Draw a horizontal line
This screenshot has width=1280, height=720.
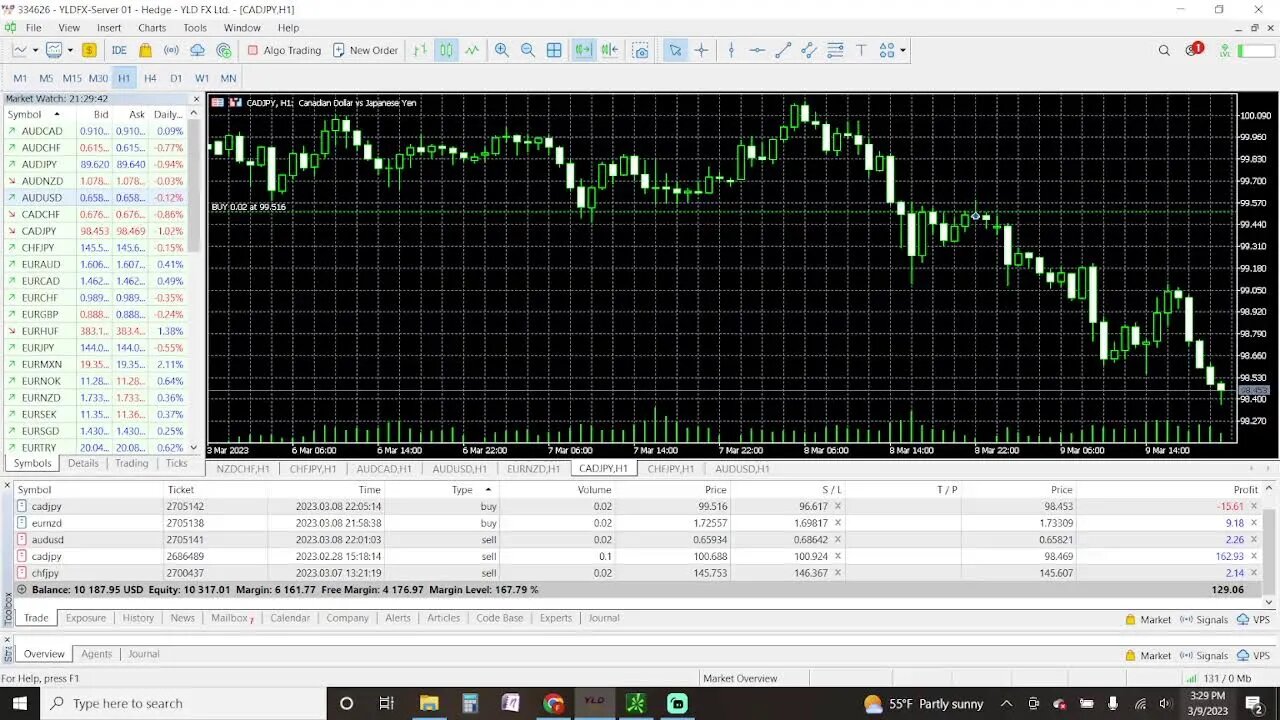757,50
